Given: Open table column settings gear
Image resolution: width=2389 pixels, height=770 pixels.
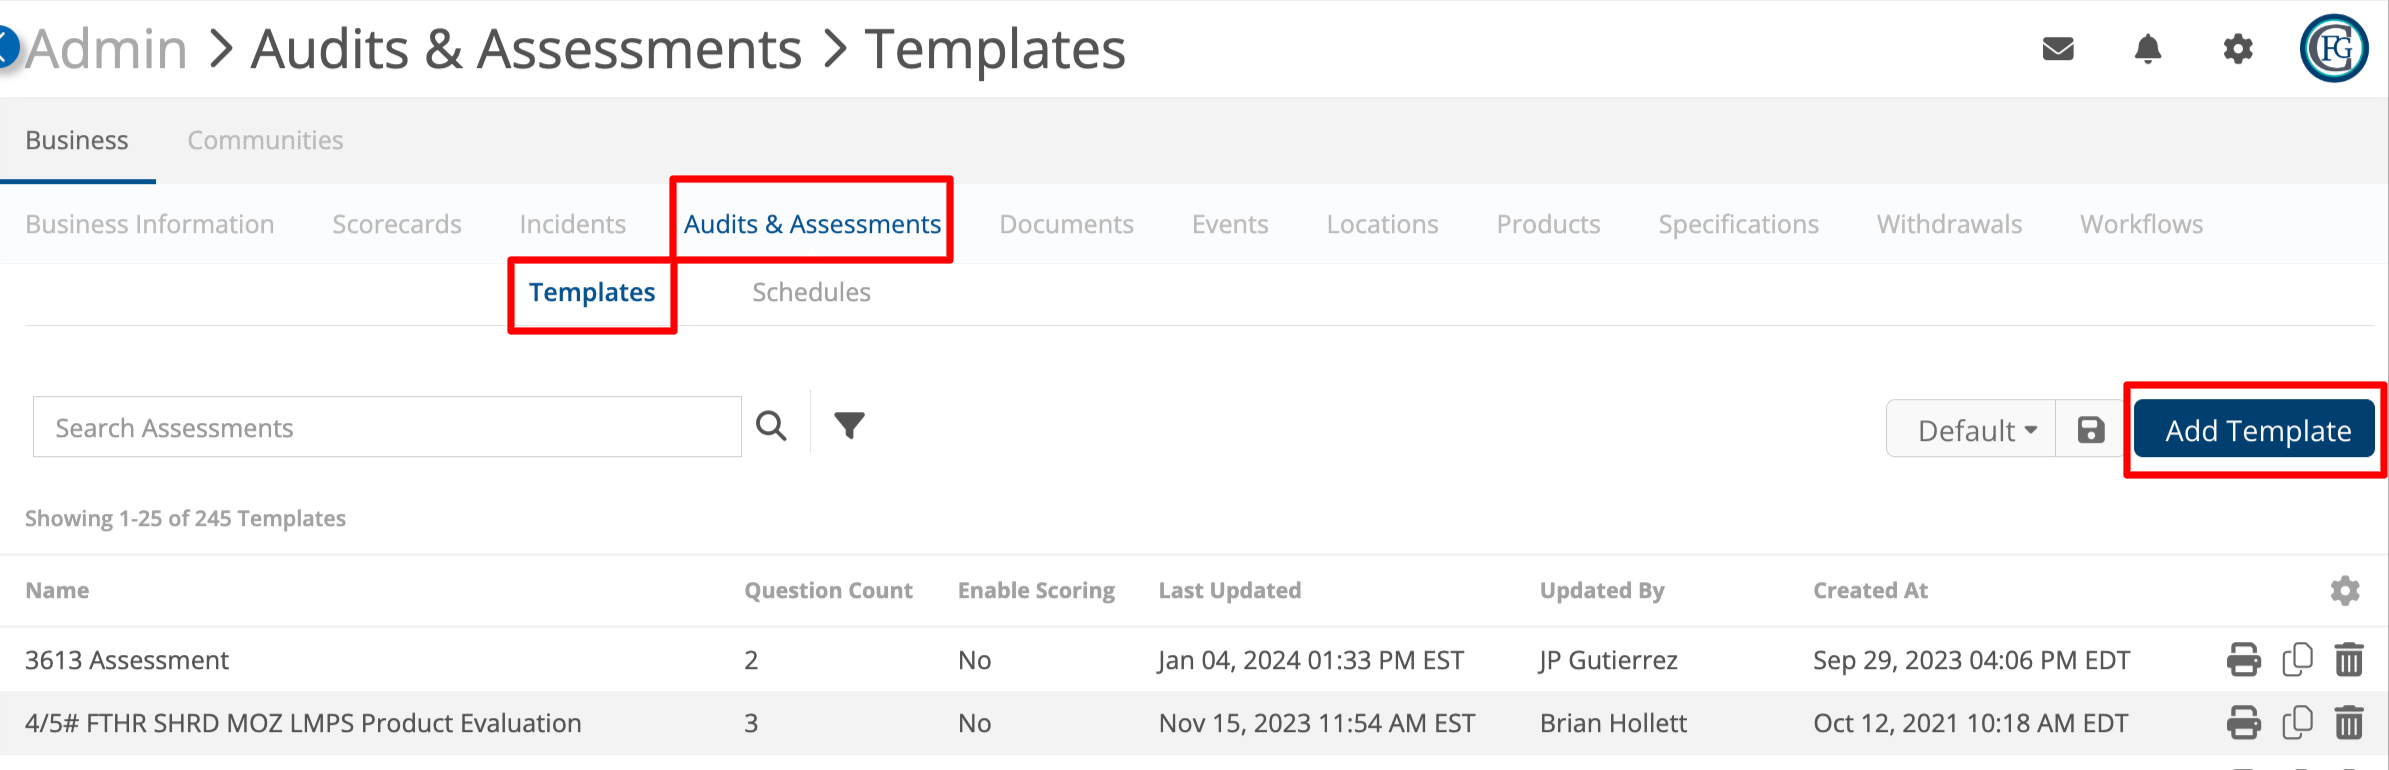Looking at the screenshot, I should 2344,590.
